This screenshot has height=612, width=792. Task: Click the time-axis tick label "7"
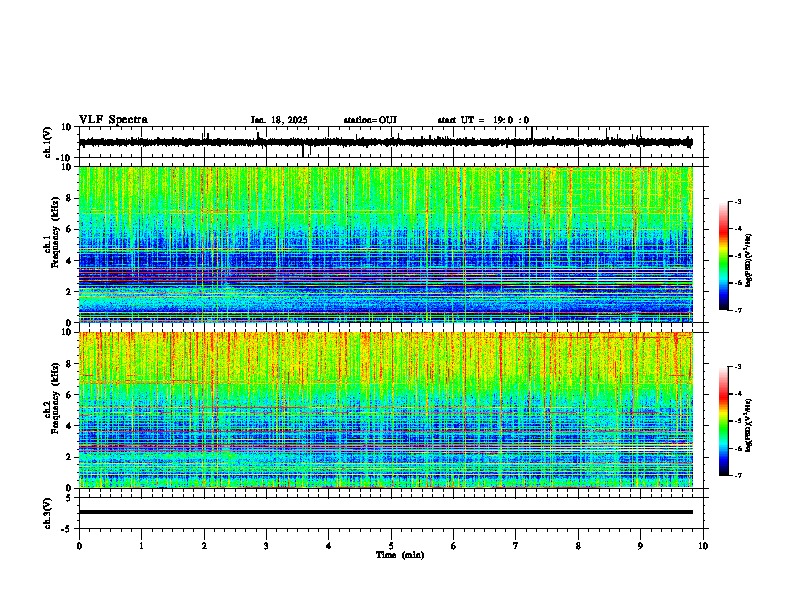click(x=516, y=546)
